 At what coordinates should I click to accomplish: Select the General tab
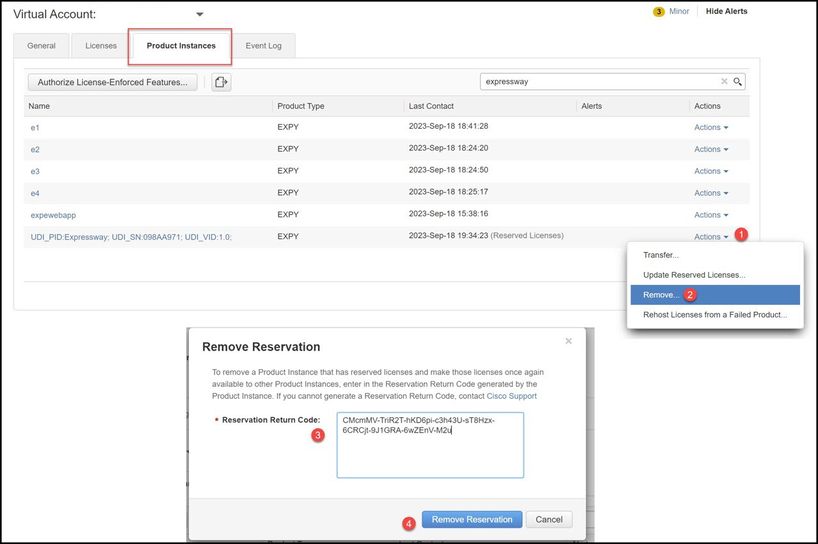[x=42, y=46]
